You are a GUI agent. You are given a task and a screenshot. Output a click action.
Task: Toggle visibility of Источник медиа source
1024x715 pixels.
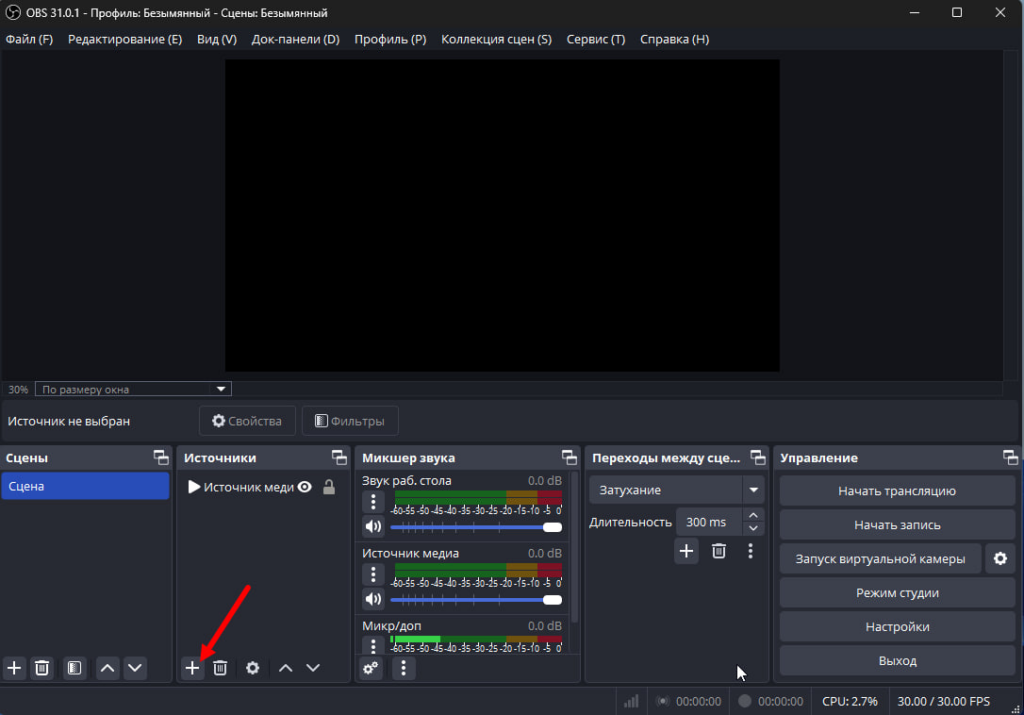(305, 487)
